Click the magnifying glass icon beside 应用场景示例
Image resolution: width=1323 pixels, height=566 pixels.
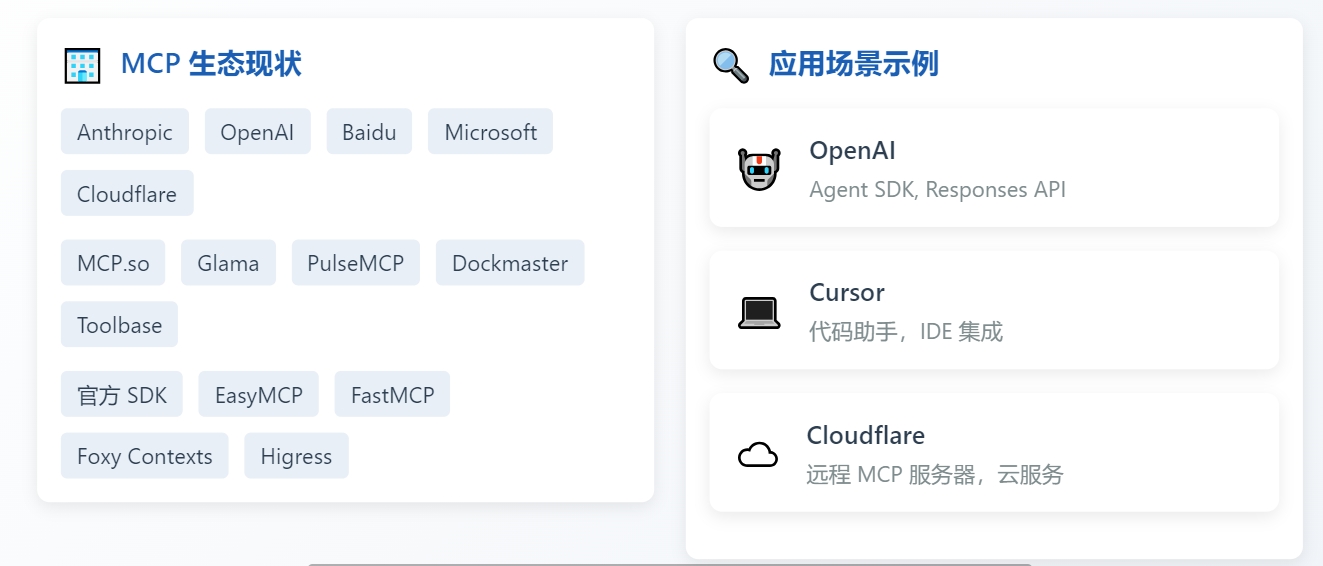pyautogui.click(x=730, y=65)
